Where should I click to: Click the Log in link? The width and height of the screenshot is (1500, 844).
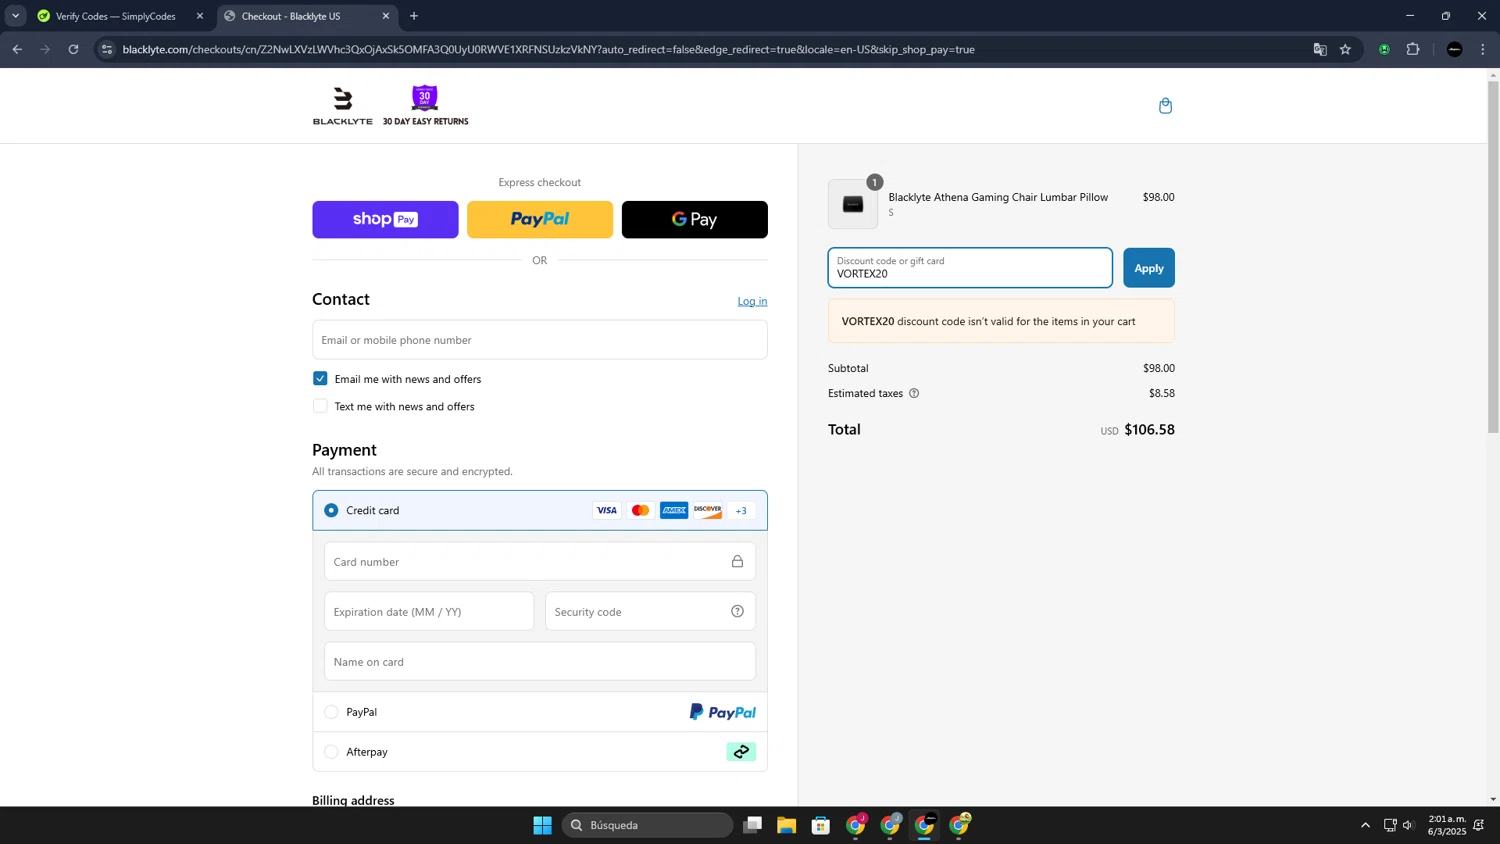point(752,301)
